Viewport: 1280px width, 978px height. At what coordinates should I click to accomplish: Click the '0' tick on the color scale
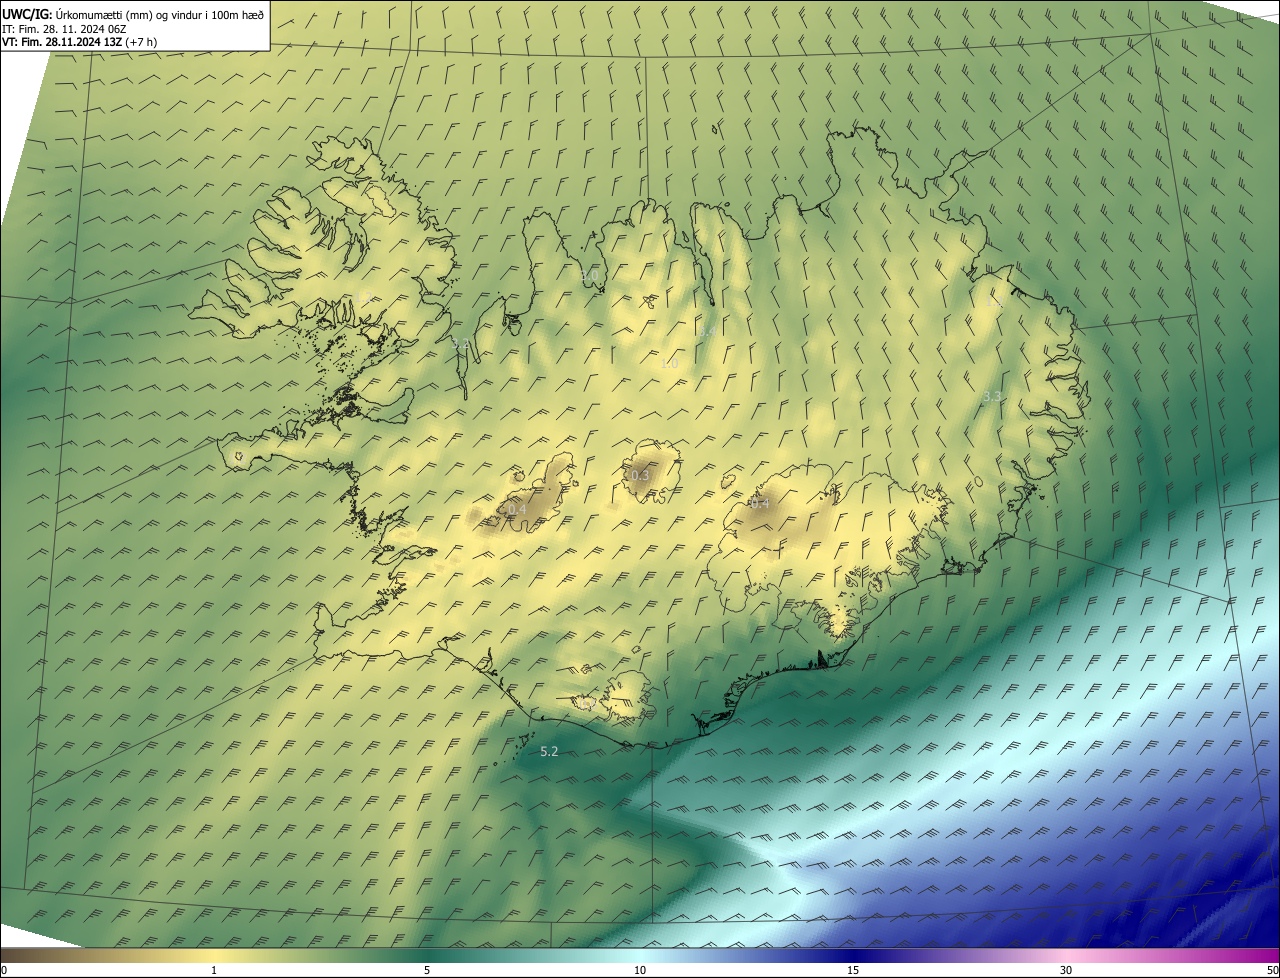3,971
